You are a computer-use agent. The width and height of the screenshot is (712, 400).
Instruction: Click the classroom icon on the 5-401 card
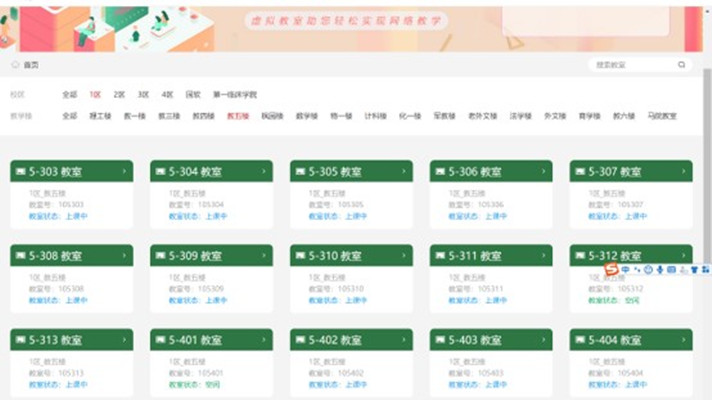pyautogui.click(x=160, y=340)
